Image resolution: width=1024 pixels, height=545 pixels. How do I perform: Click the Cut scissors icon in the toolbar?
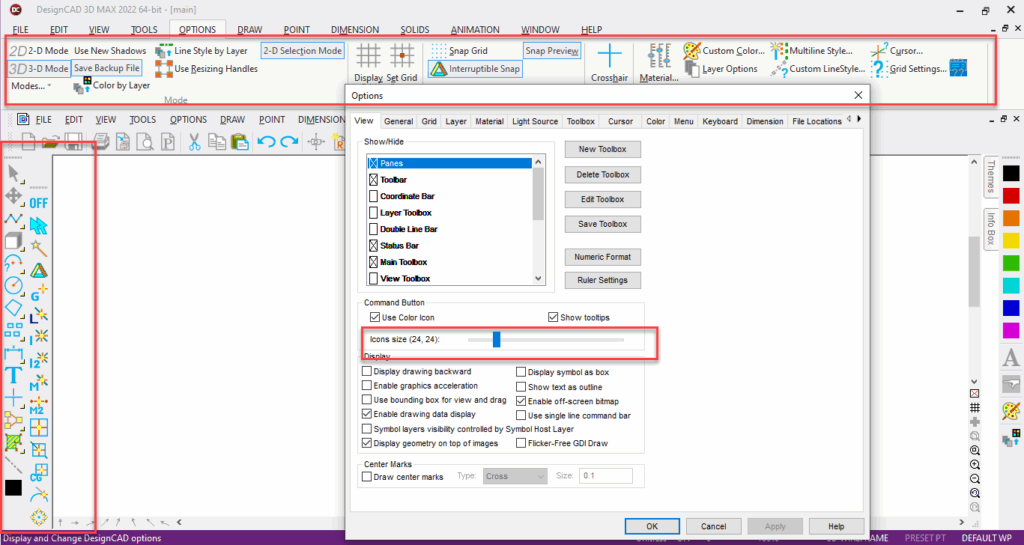click(194, 142)
